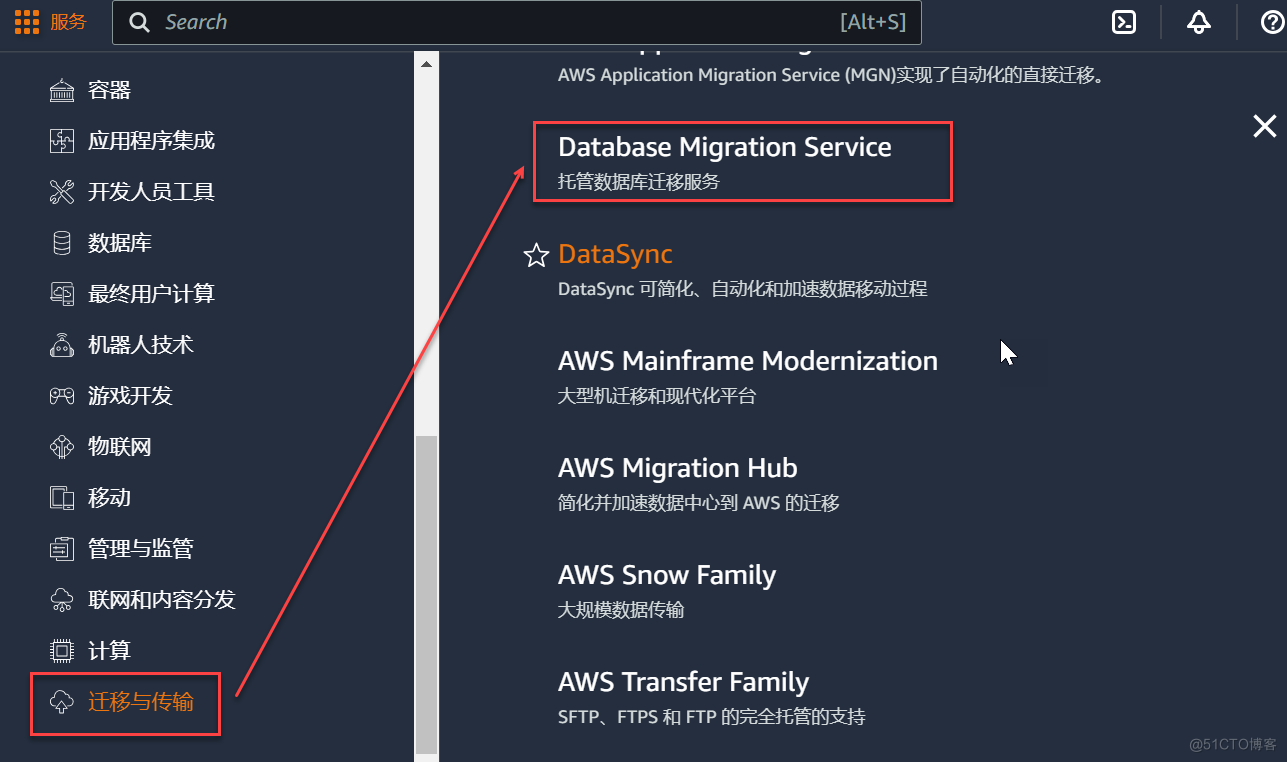
Task: Open Database Migration Service
Action: click(x=725, y=147)
